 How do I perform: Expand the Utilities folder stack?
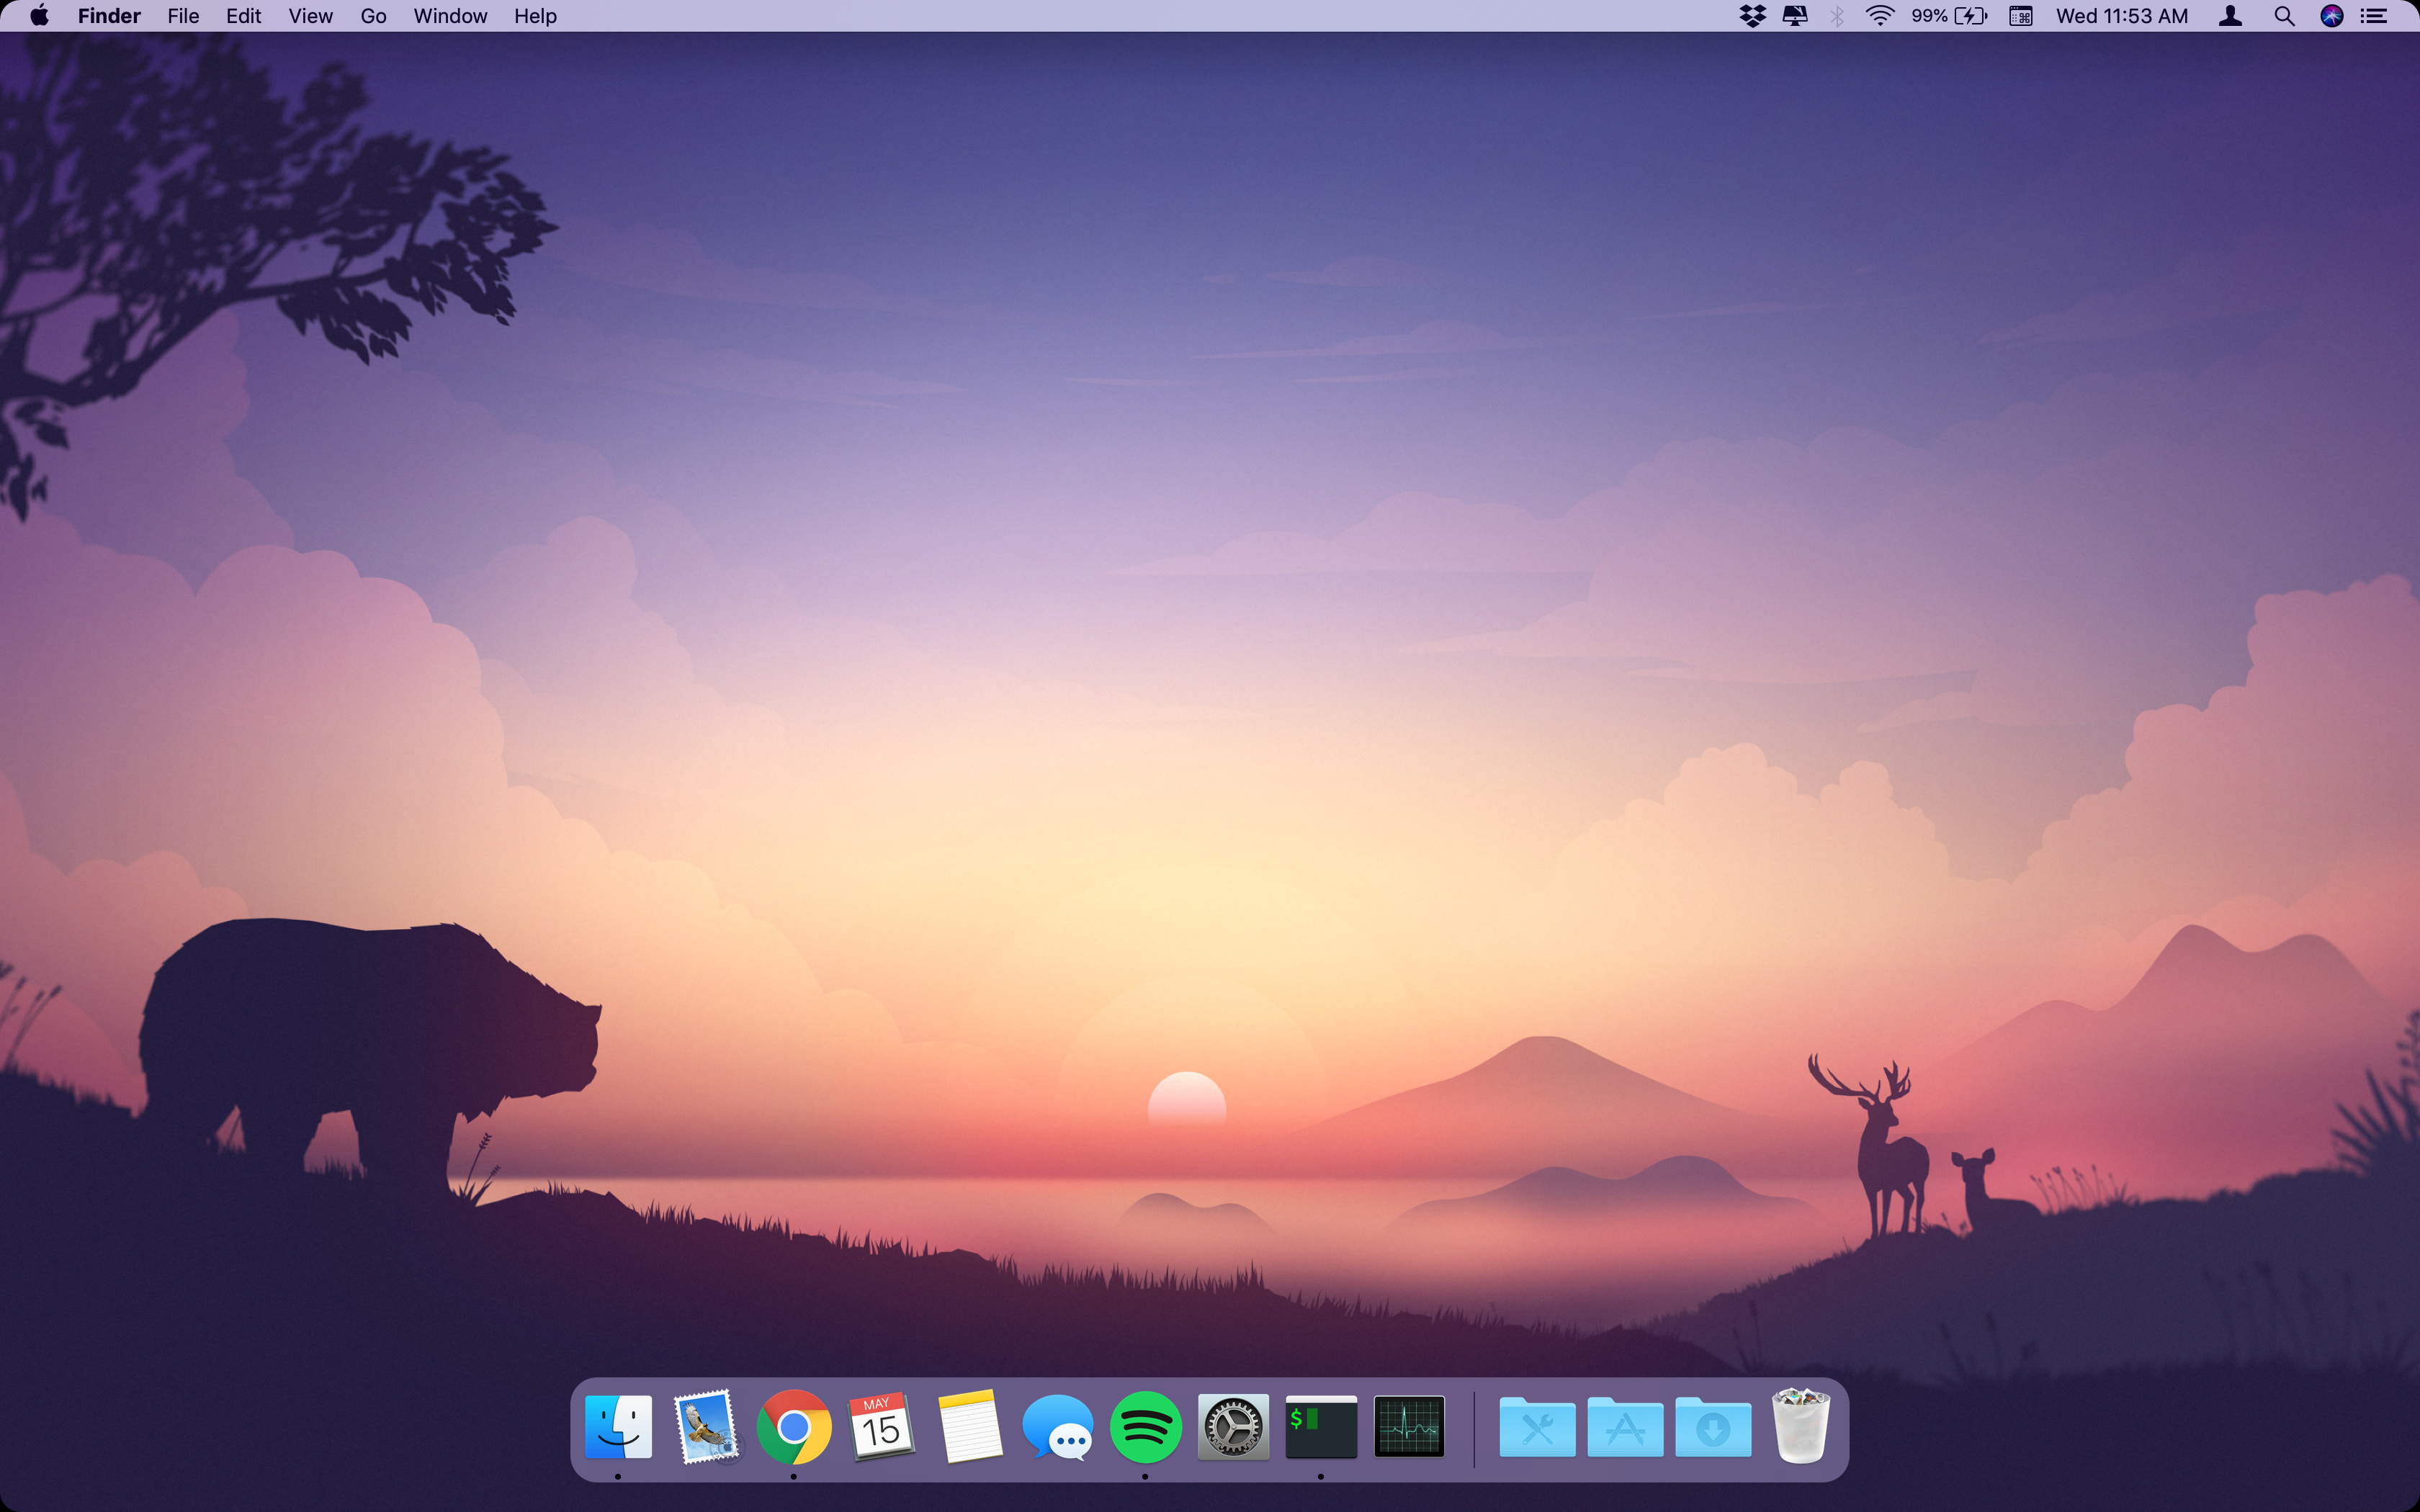point(1537,1428)
